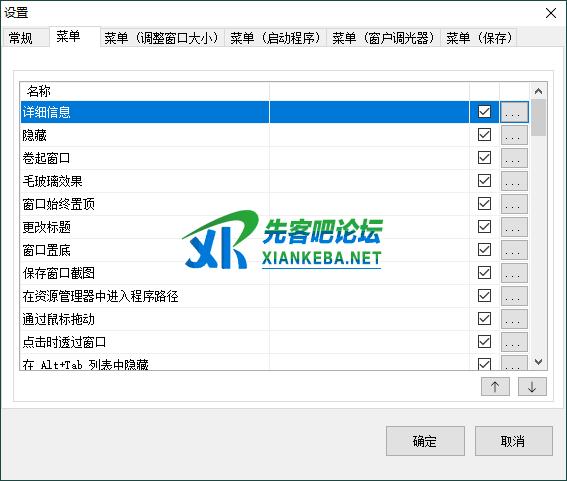Open the ellipsis button for 保存窗口截图
This screenshot has width=567, height=481.
point(514,273)
